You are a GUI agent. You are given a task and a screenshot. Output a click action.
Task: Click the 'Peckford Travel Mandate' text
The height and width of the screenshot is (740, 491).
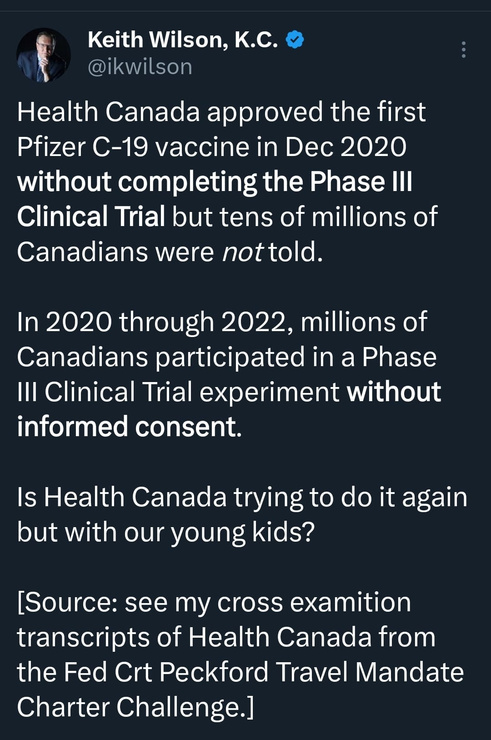pos(312,673)
